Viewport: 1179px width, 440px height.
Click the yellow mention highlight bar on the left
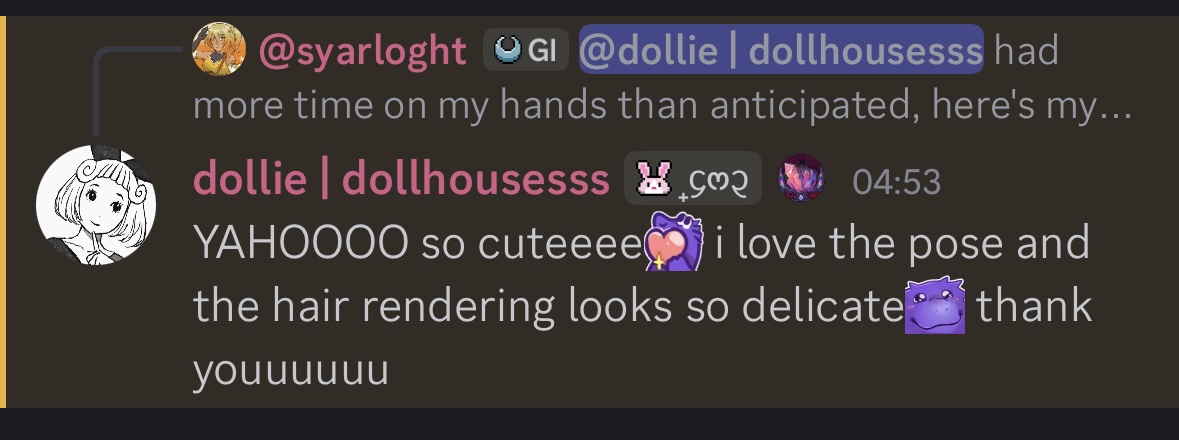3,212
